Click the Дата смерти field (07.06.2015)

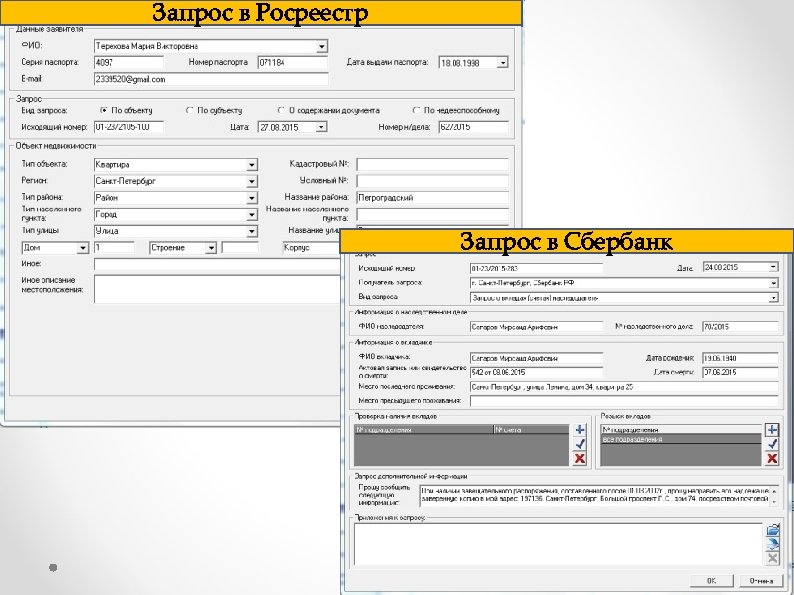pyautogui.click(x=740, y=373)
